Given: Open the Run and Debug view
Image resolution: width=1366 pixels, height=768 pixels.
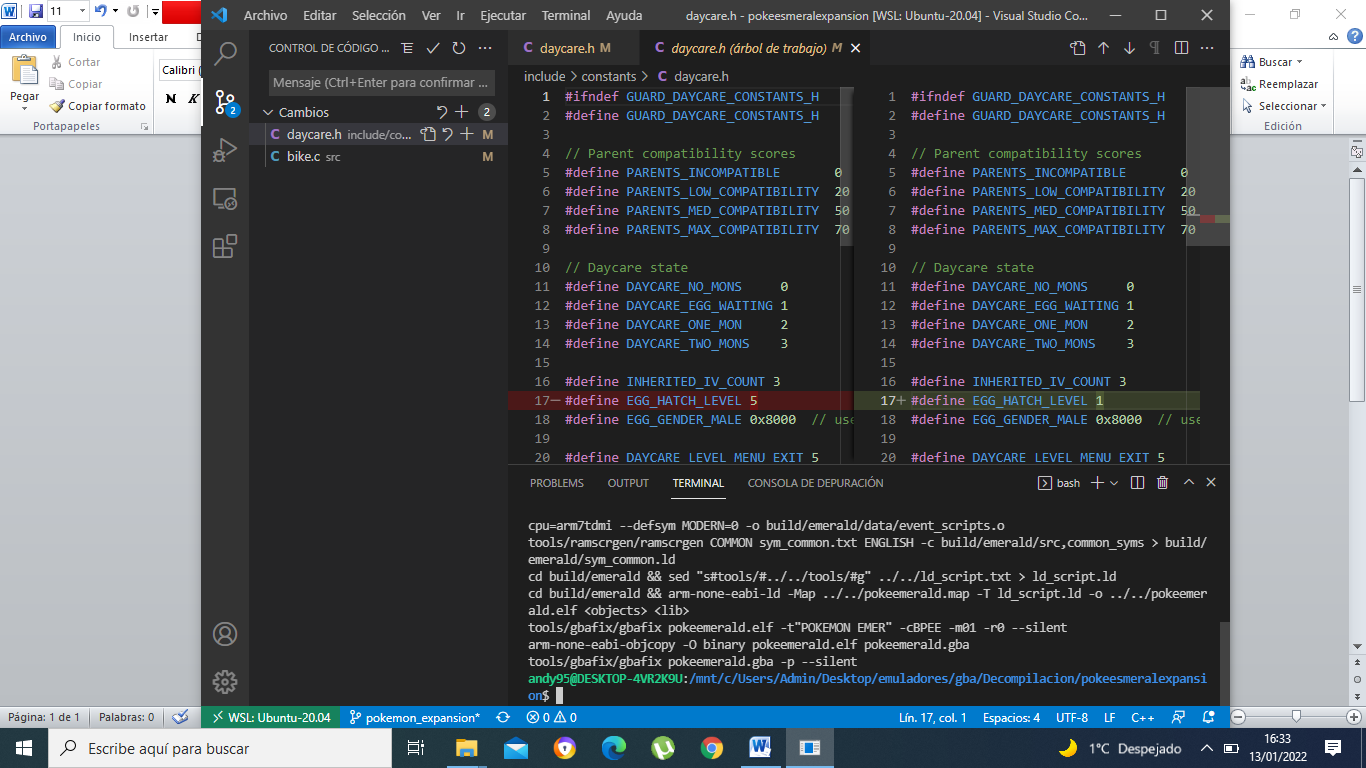Looking at the screenshot, I should [x=226, y=150].
